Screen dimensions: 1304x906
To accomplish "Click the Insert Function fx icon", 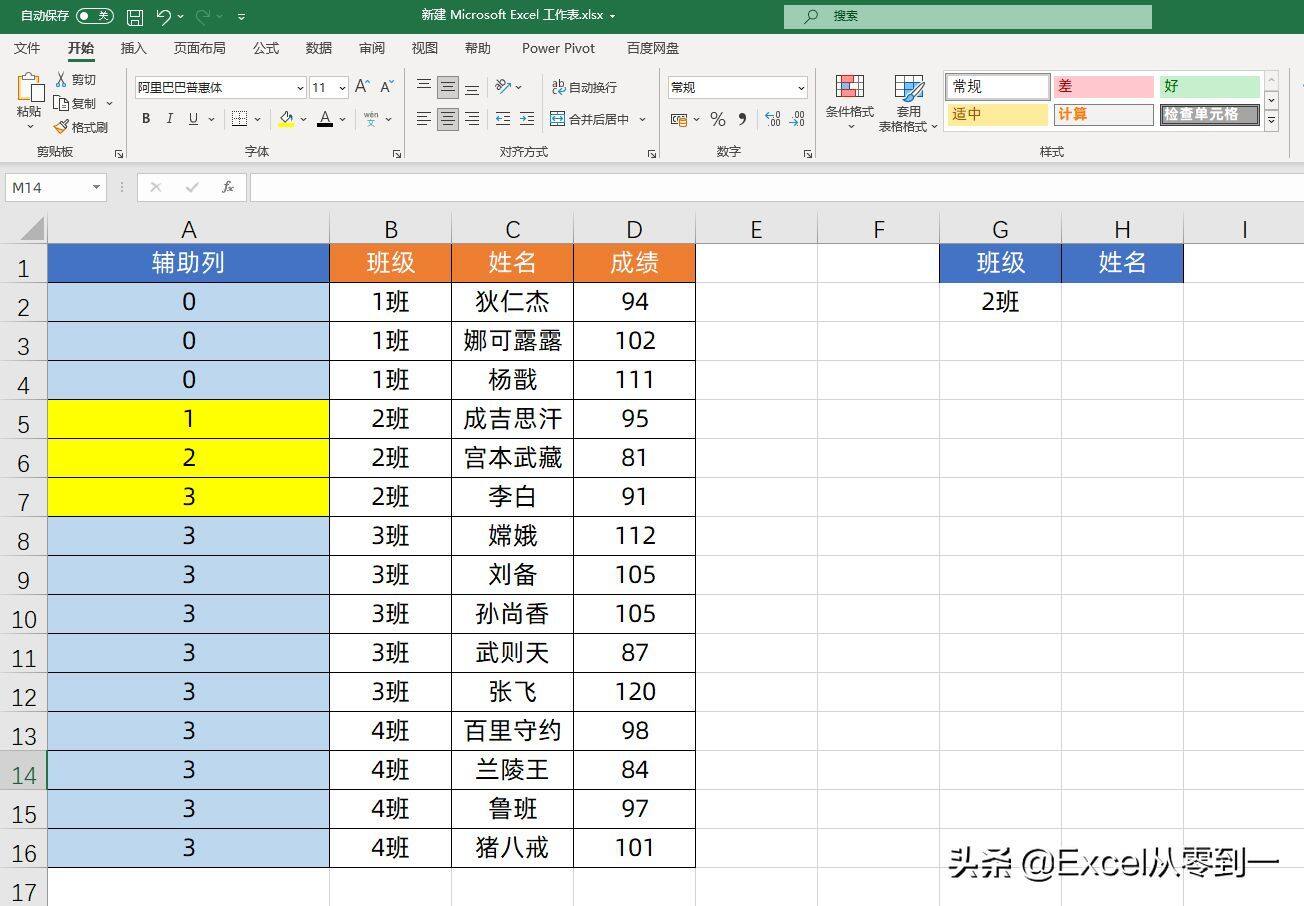I will [x=228, y=187].
